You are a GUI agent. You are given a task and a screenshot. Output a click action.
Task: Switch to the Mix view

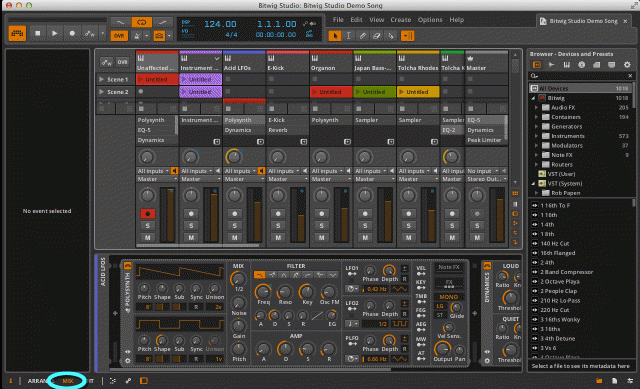[x=68, y=381]
